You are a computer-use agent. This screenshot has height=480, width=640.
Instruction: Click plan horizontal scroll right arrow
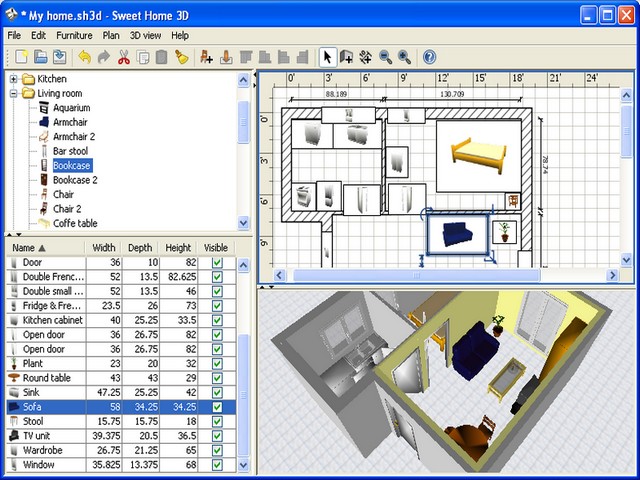click(612, 275)
